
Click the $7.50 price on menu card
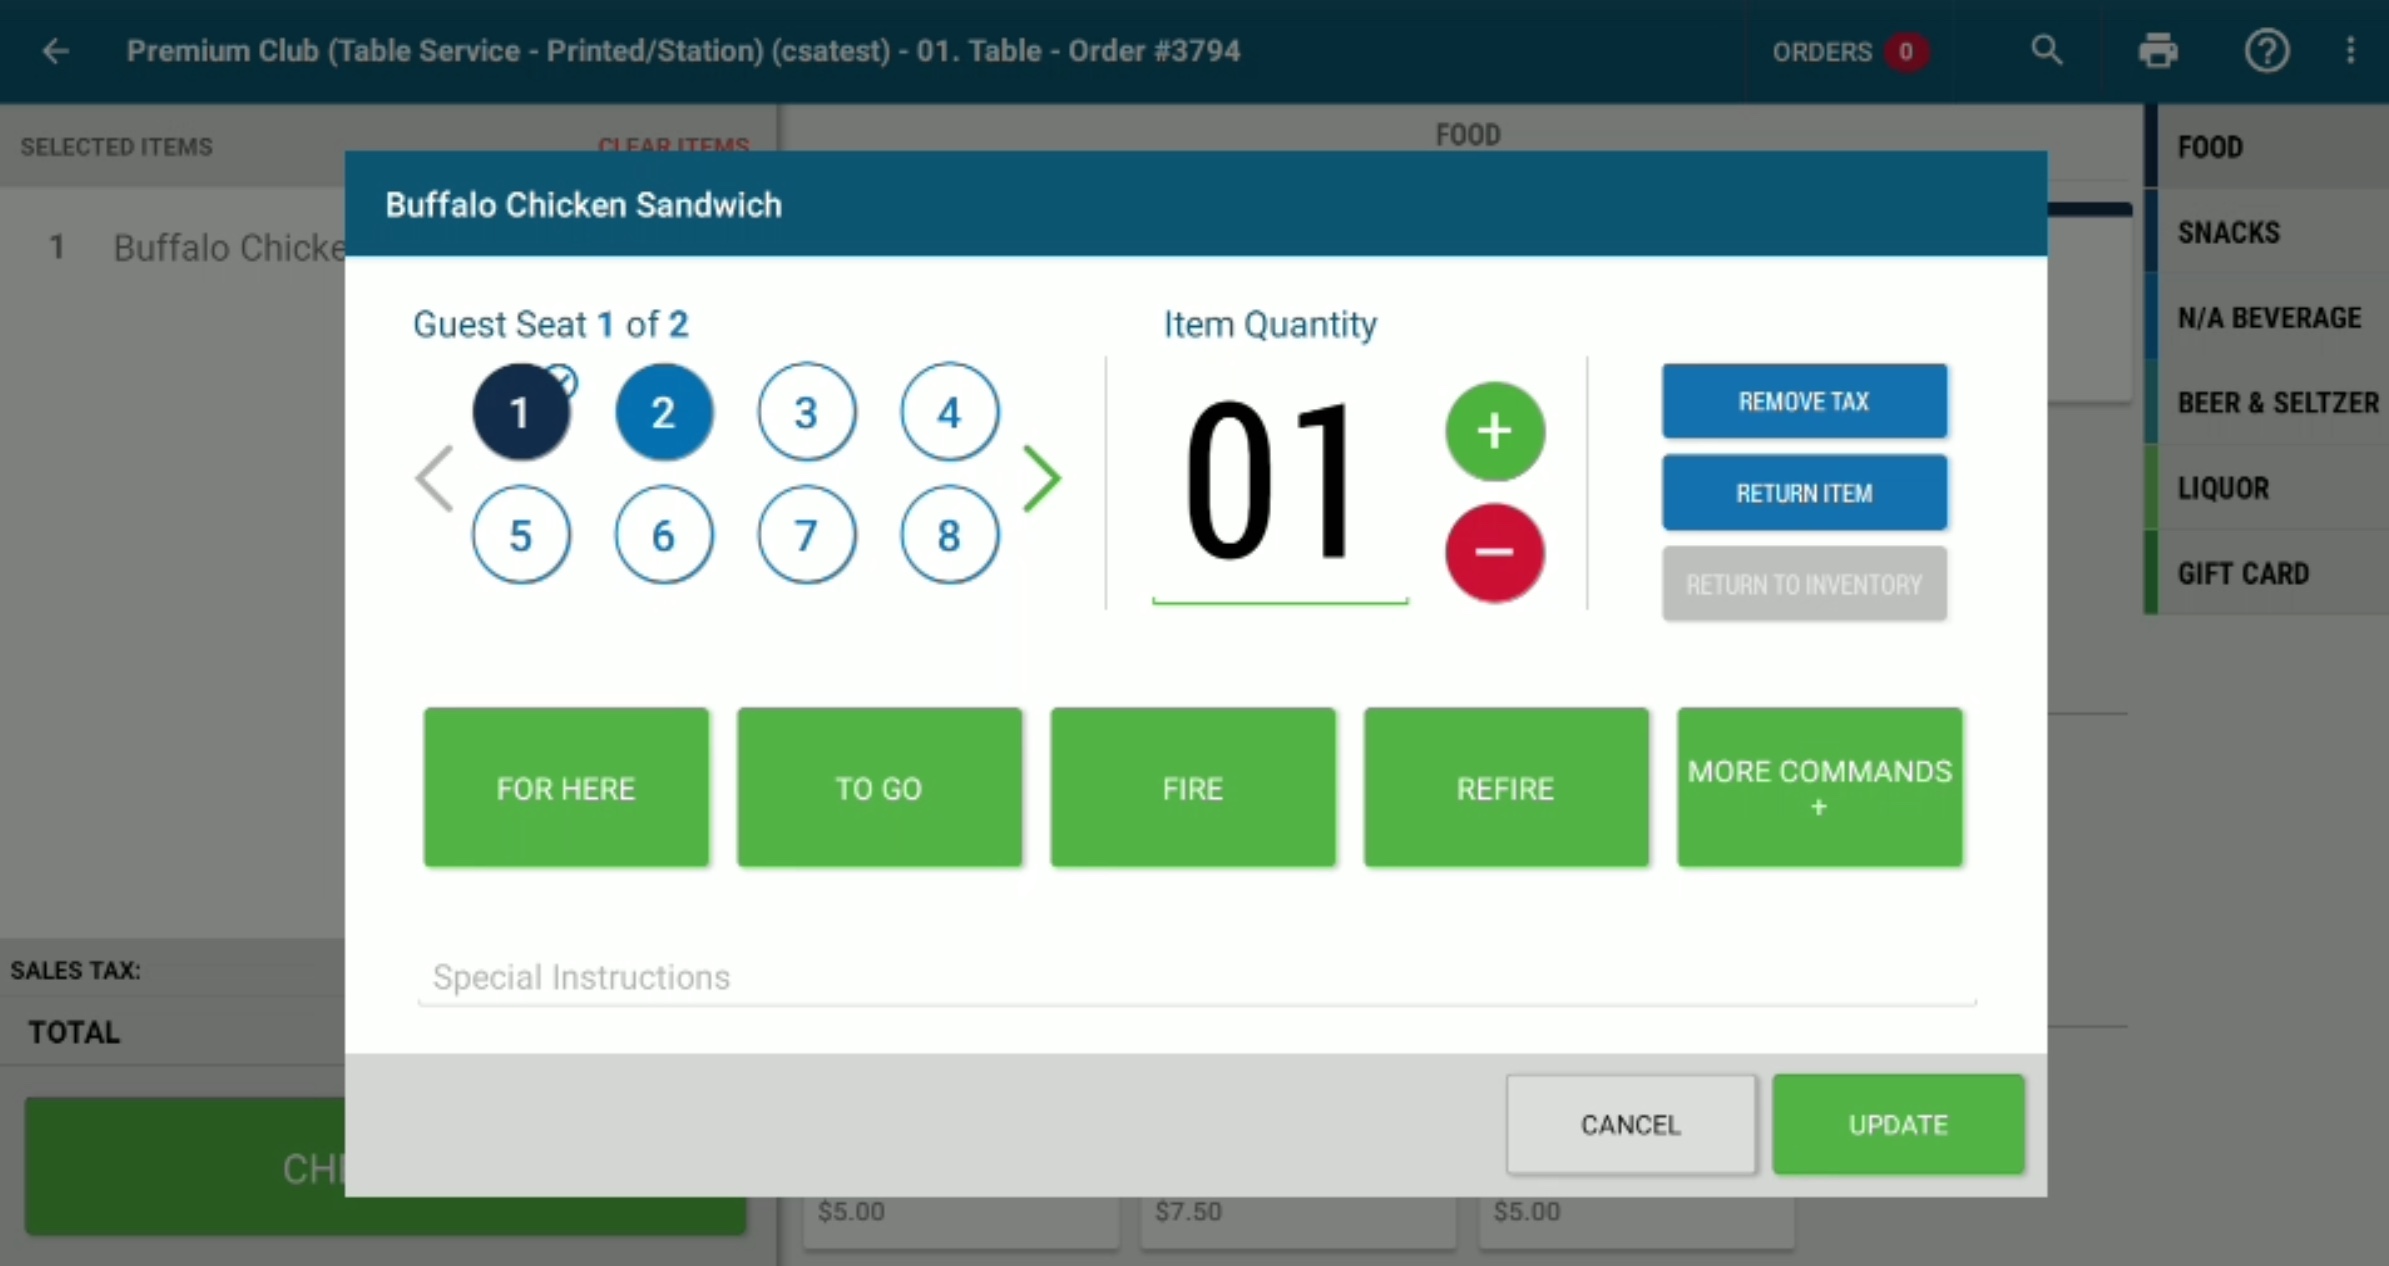pos(1188,1211)
